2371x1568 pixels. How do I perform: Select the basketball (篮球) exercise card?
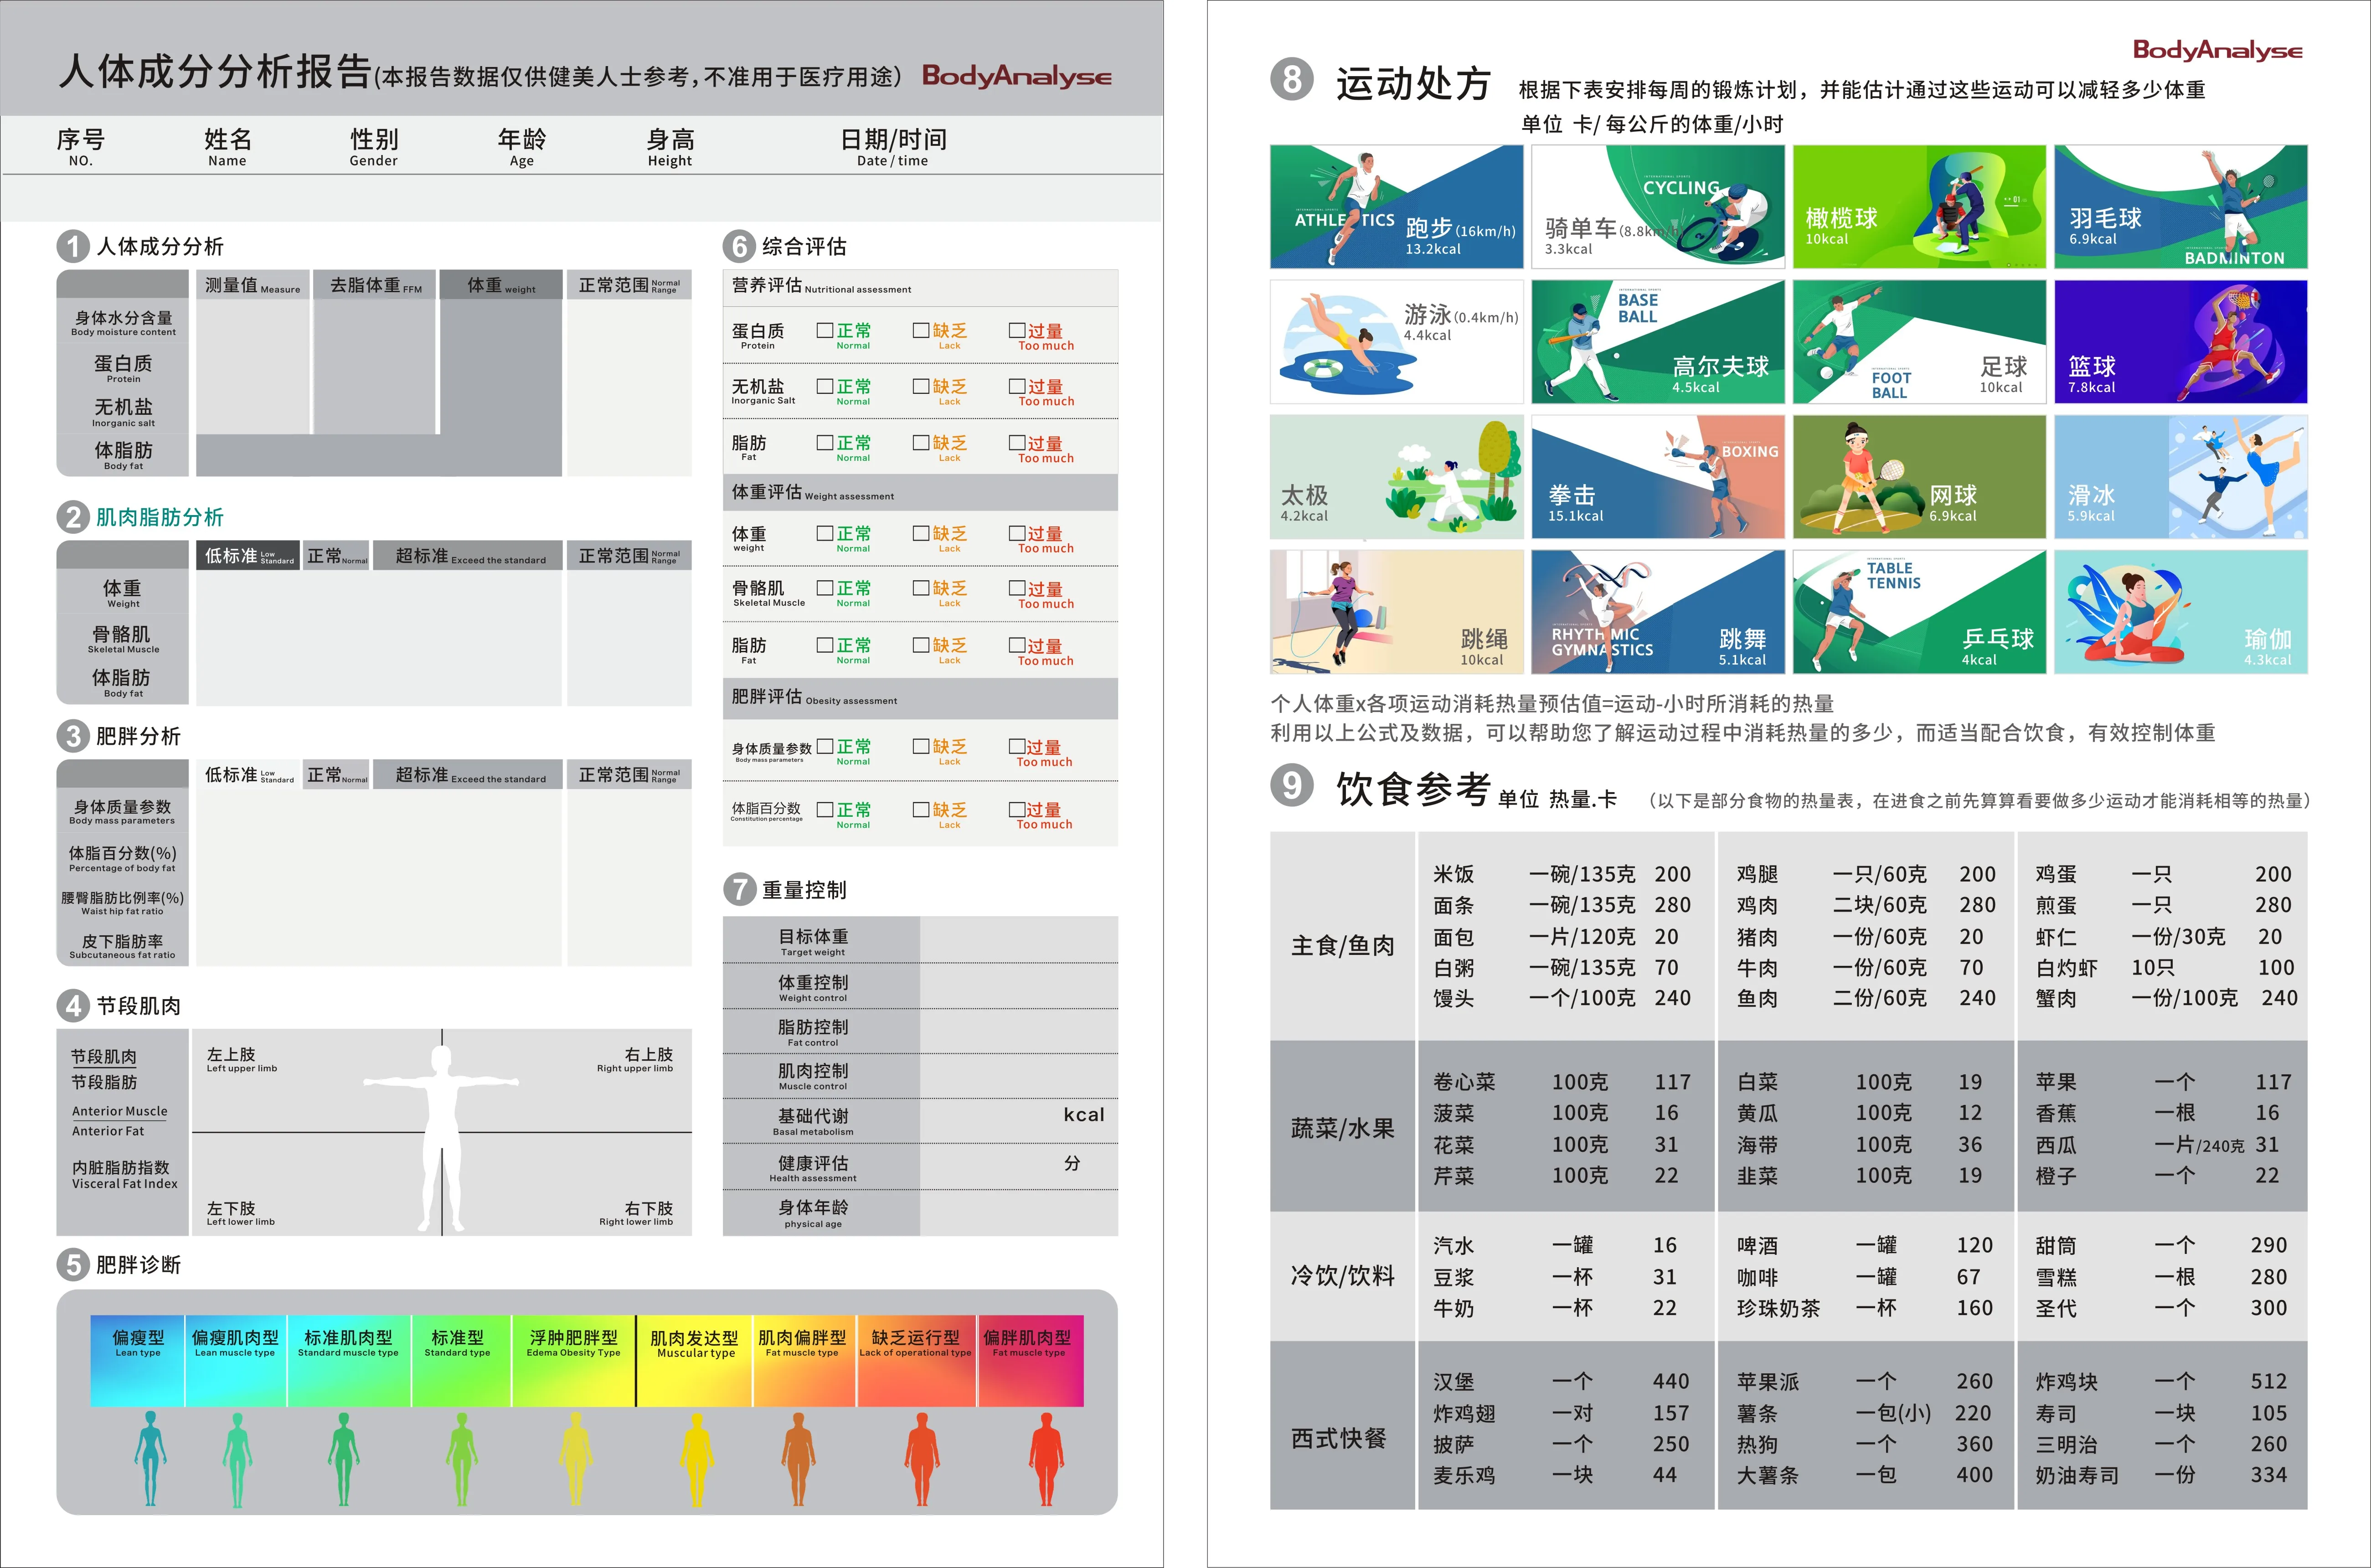pyautogui.click(x=2180, y=342)
